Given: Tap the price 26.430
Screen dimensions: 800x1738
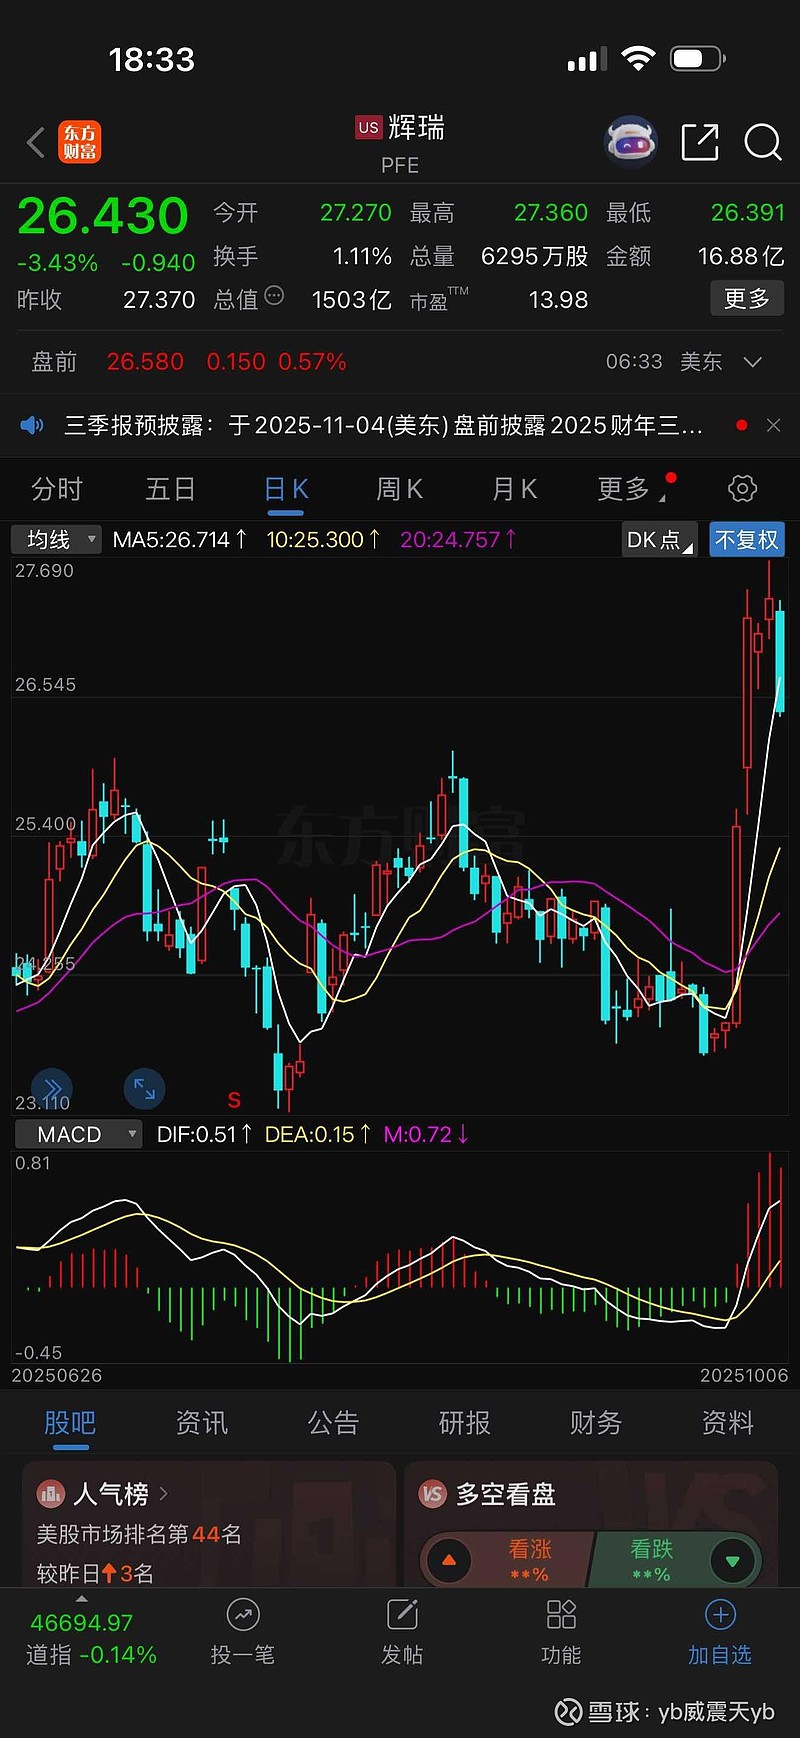Looking at the screenshot, I should point(103,216).
